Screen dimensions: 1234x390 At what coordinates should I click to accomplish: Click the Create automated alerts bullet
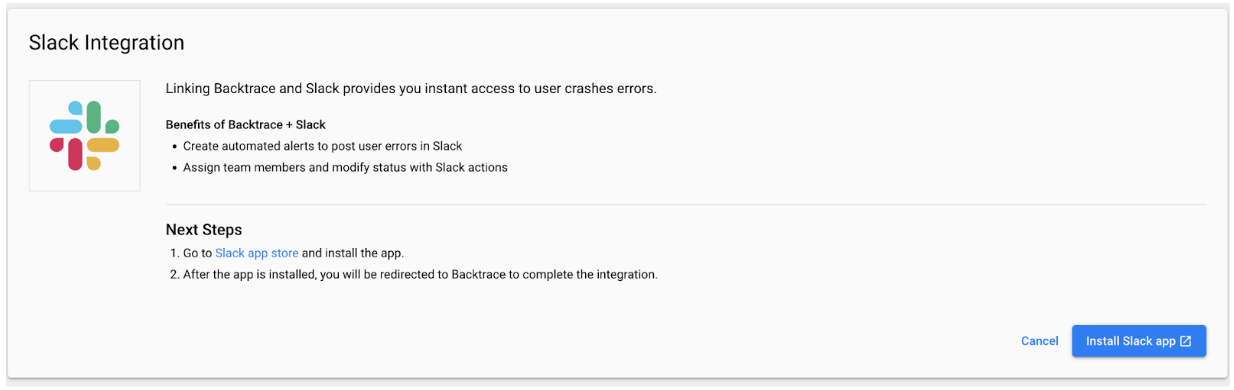point(322,146)
